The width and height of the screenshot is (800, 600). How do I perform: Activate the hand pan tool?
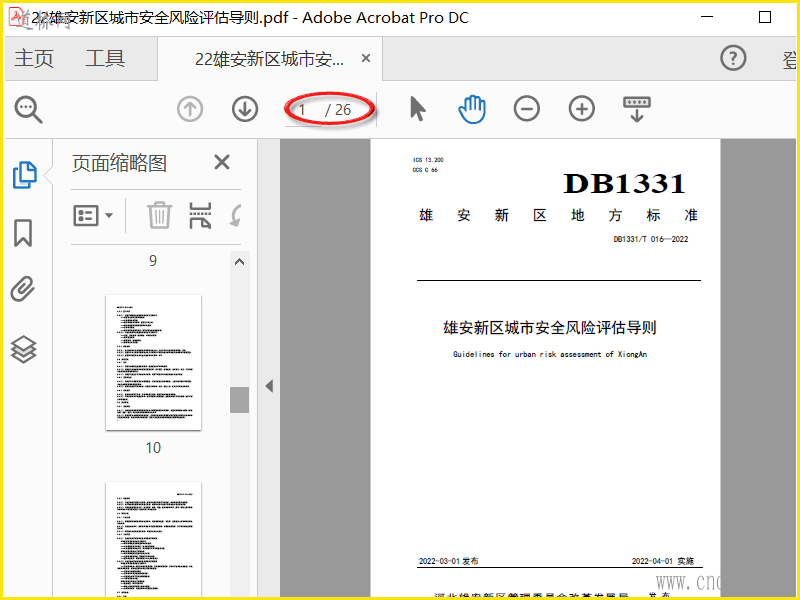point(472,109)
